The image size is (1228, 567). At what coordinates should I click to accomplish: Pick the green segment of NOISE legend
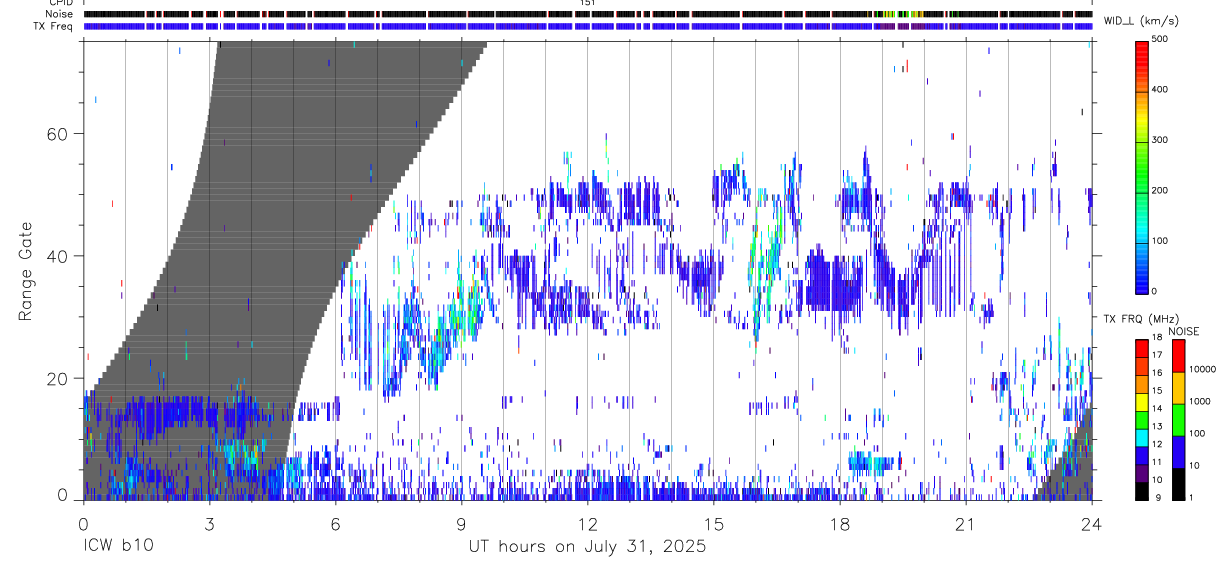pos(1178,420)
